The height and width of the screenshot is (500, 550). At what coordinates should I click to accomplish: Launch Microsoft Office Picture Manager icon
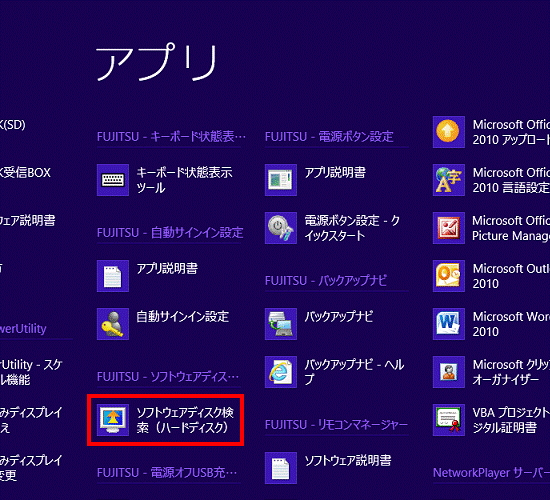point(449,228)
